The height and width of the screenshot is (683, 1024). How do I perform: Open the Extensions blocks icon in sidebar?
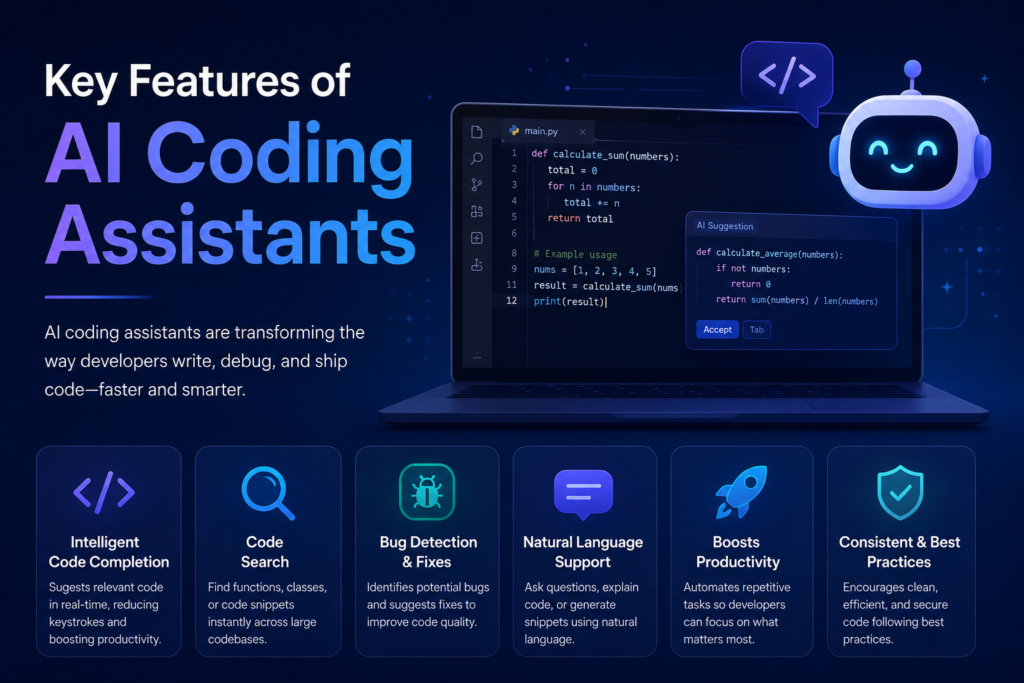coord(477,212)
